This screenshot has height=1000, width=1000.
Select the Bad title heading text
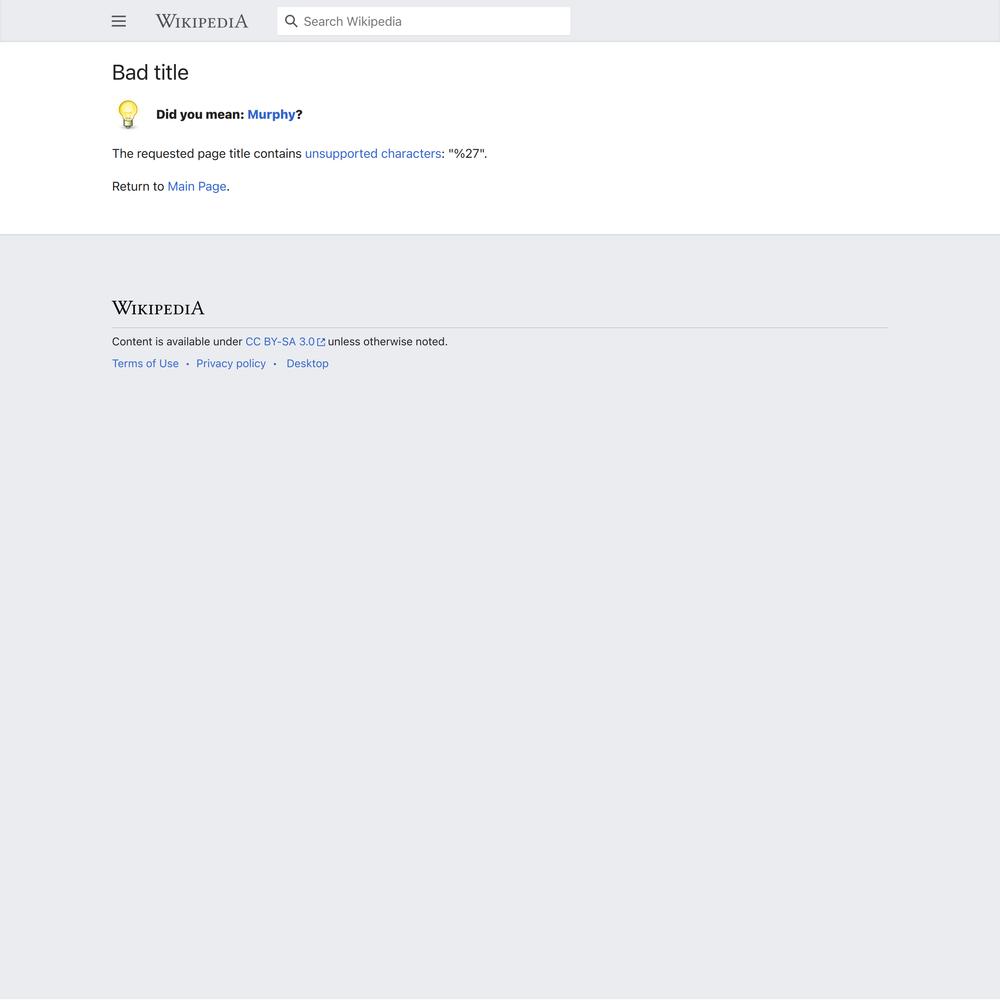[151, 73]
